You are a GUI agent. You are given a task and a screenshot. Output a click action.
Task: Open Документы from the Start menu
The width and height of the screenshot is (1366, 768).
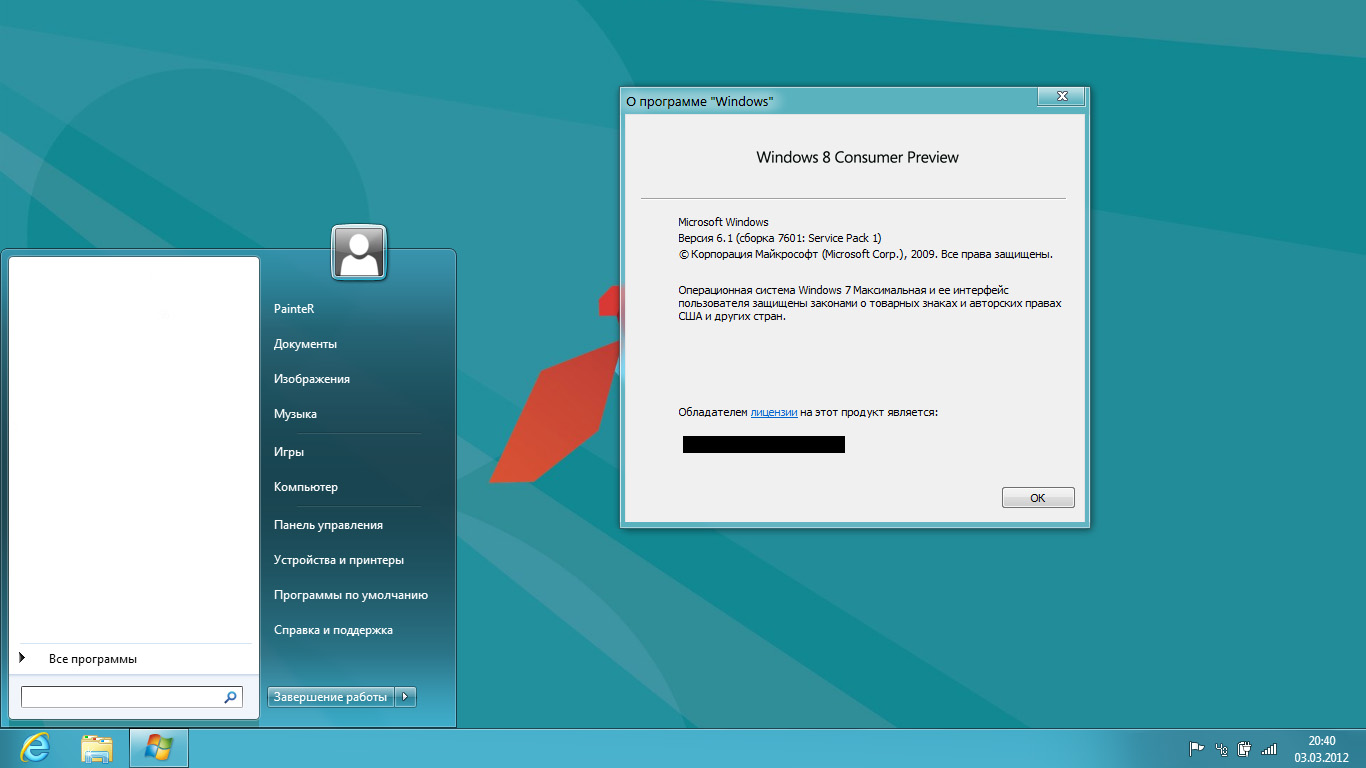coord(305,344)
